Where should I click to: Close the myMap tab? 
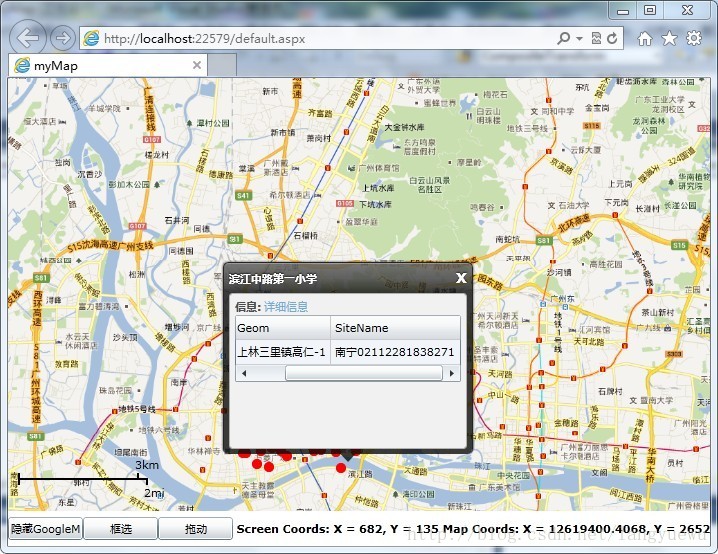197,65
